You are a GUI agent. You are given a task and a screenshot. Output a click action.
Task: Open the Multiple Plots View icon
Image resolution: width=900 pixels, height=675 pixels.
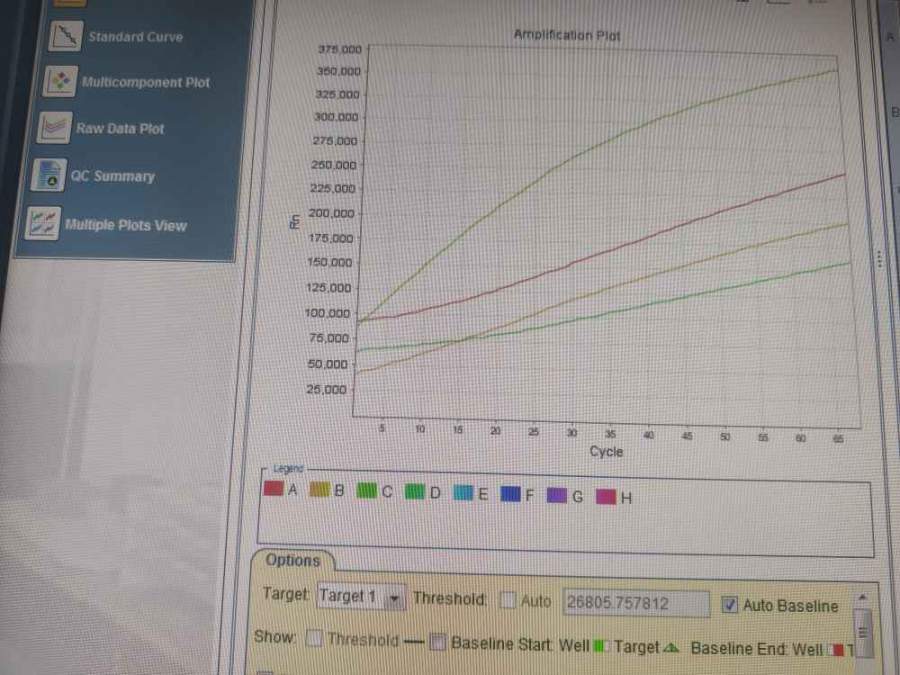pyautogui.click(x=42, y=223)
